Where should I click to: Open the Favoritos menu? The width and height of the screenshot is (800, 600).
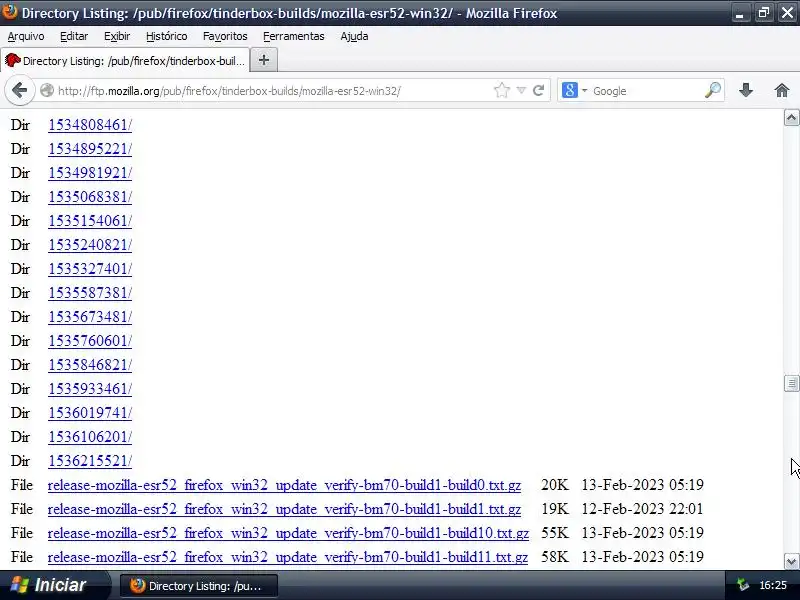point(225,36)
